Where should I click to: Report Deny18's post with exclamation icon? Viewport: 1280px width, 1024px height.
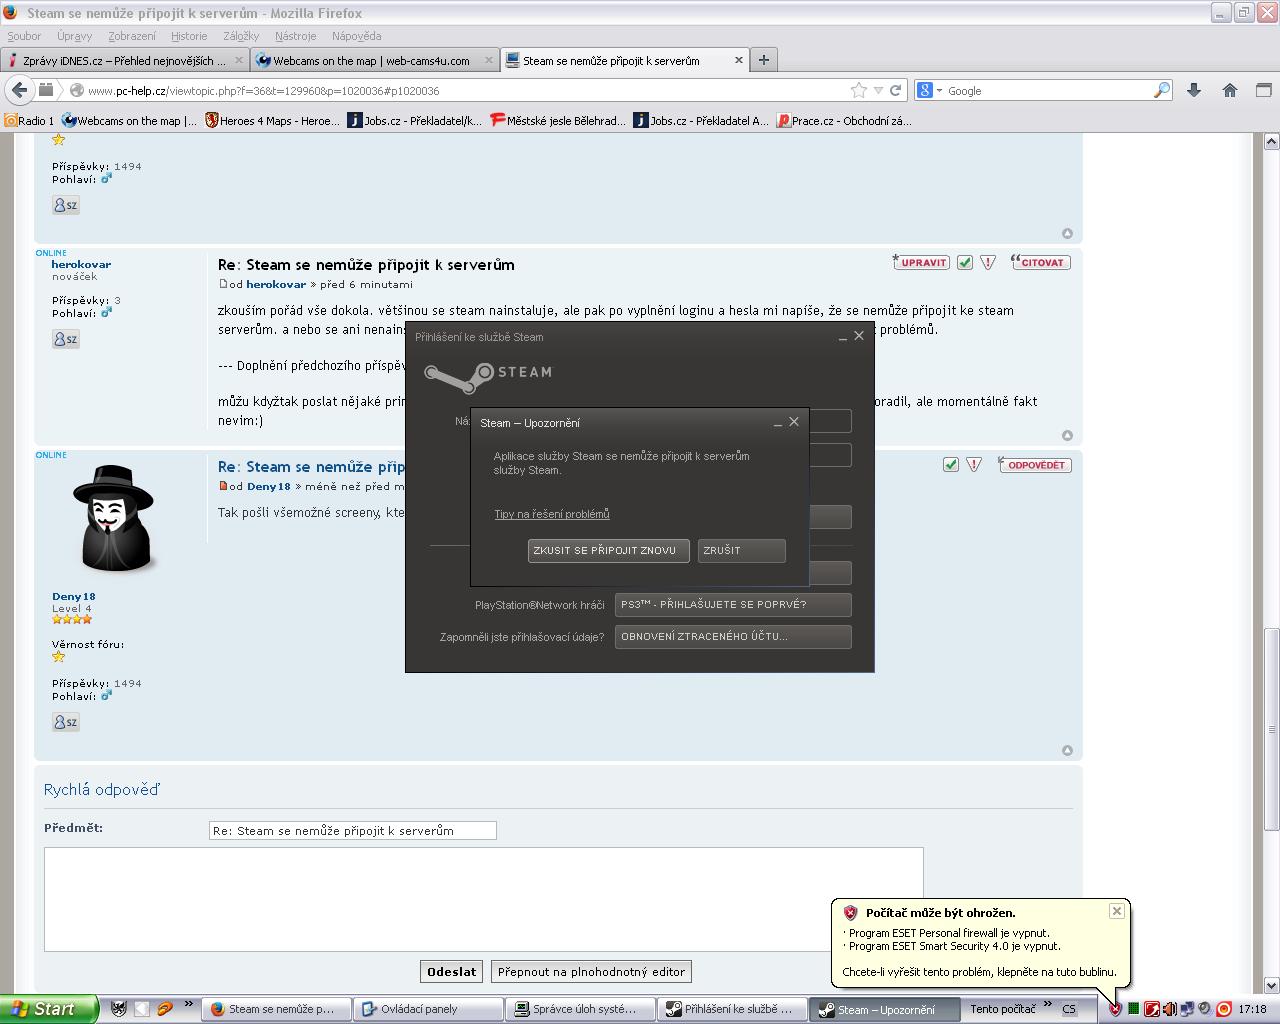[974, 464]
